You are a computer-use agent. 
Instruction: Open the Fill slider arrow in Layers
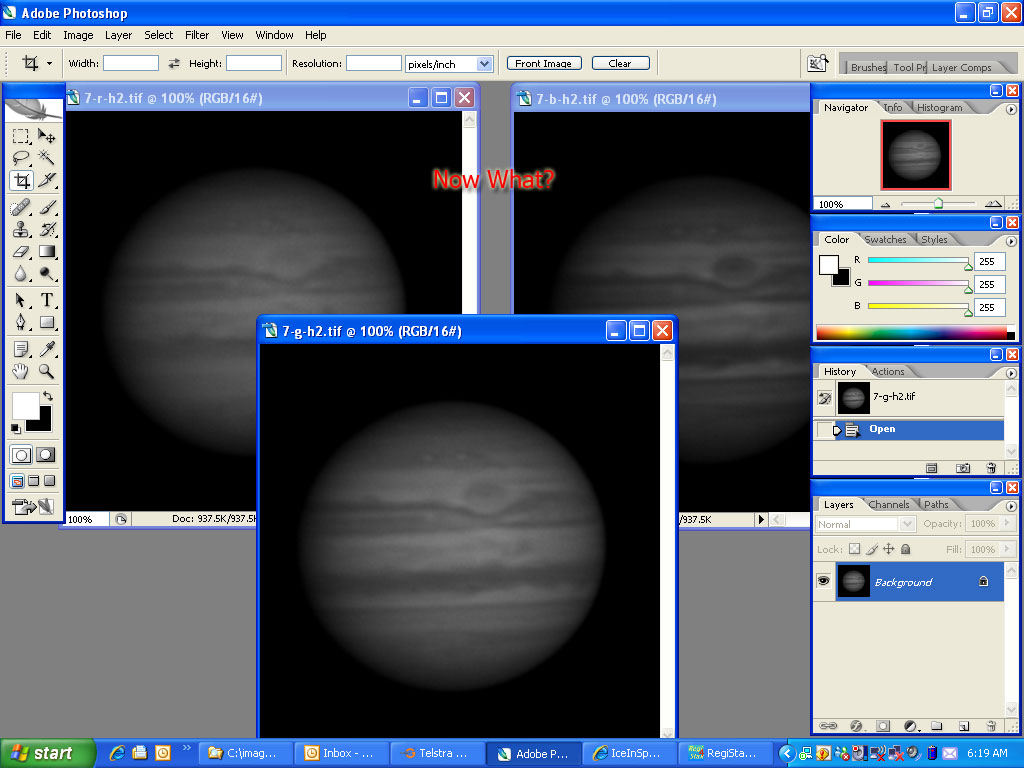point(1007,549)
